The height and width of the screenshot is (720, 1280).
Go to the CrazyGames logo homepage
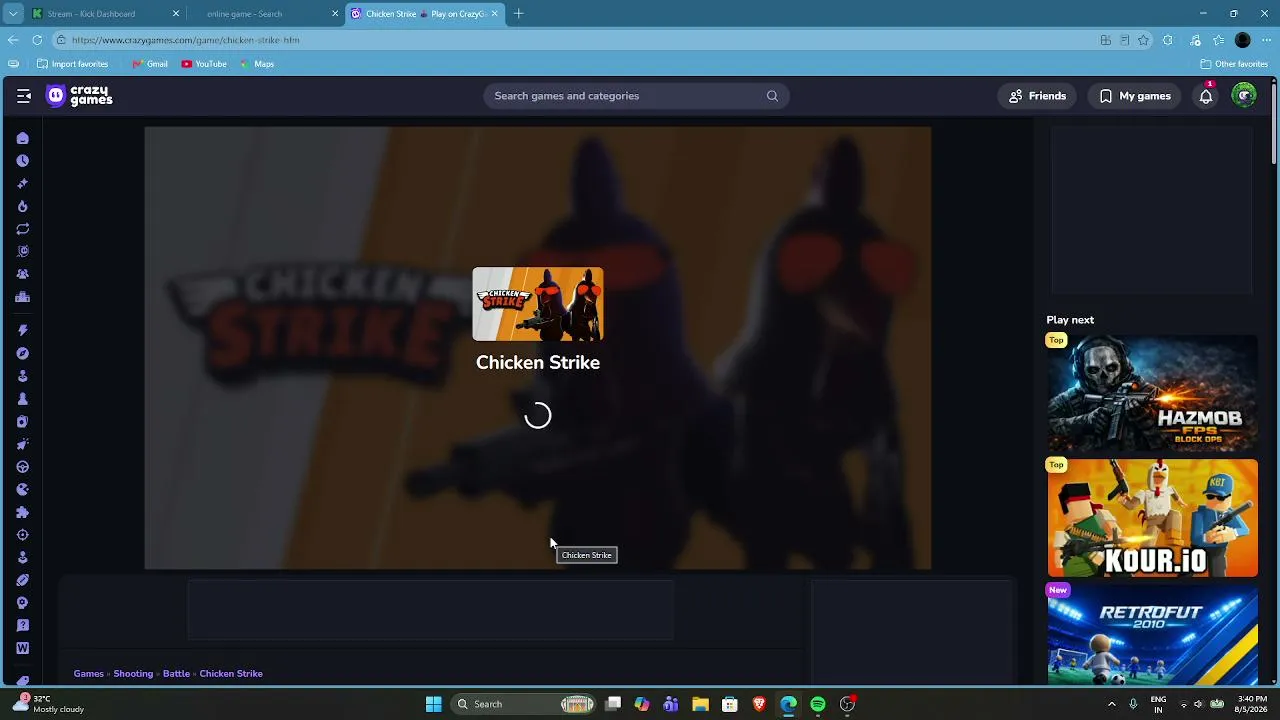click(80, 96)
